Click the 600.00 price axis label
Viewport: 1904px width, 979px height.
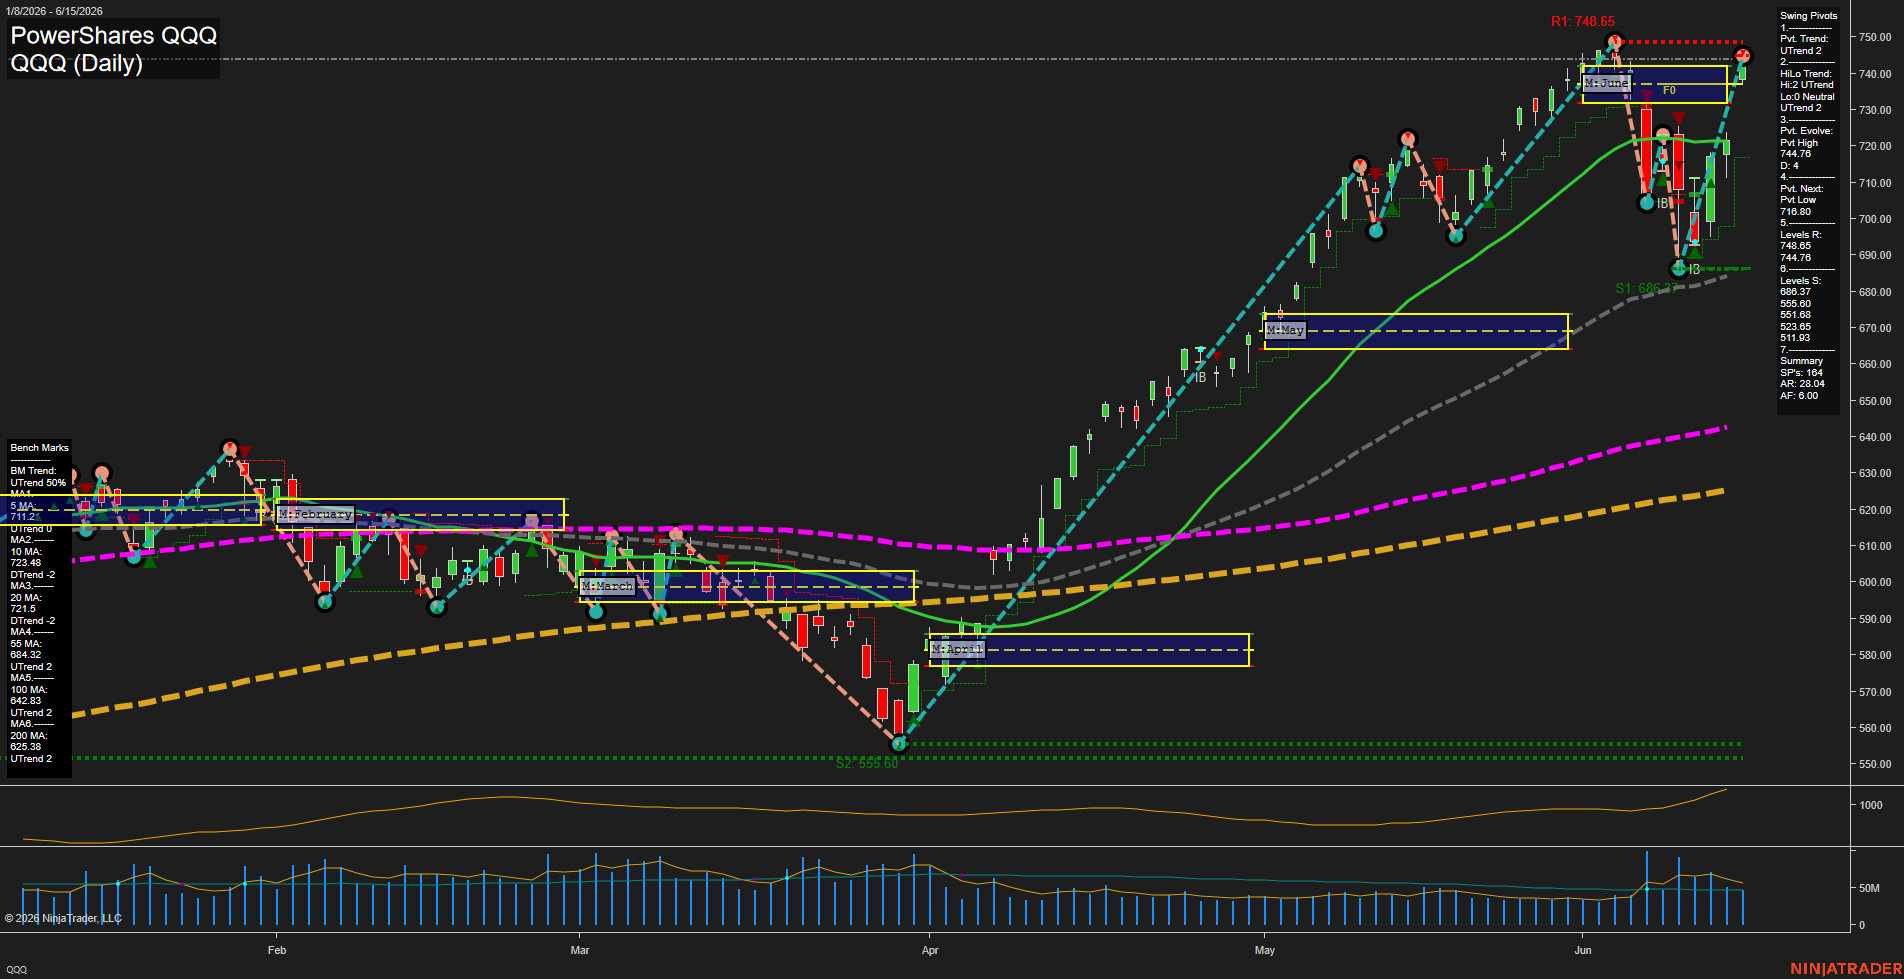coord(1875,582)
